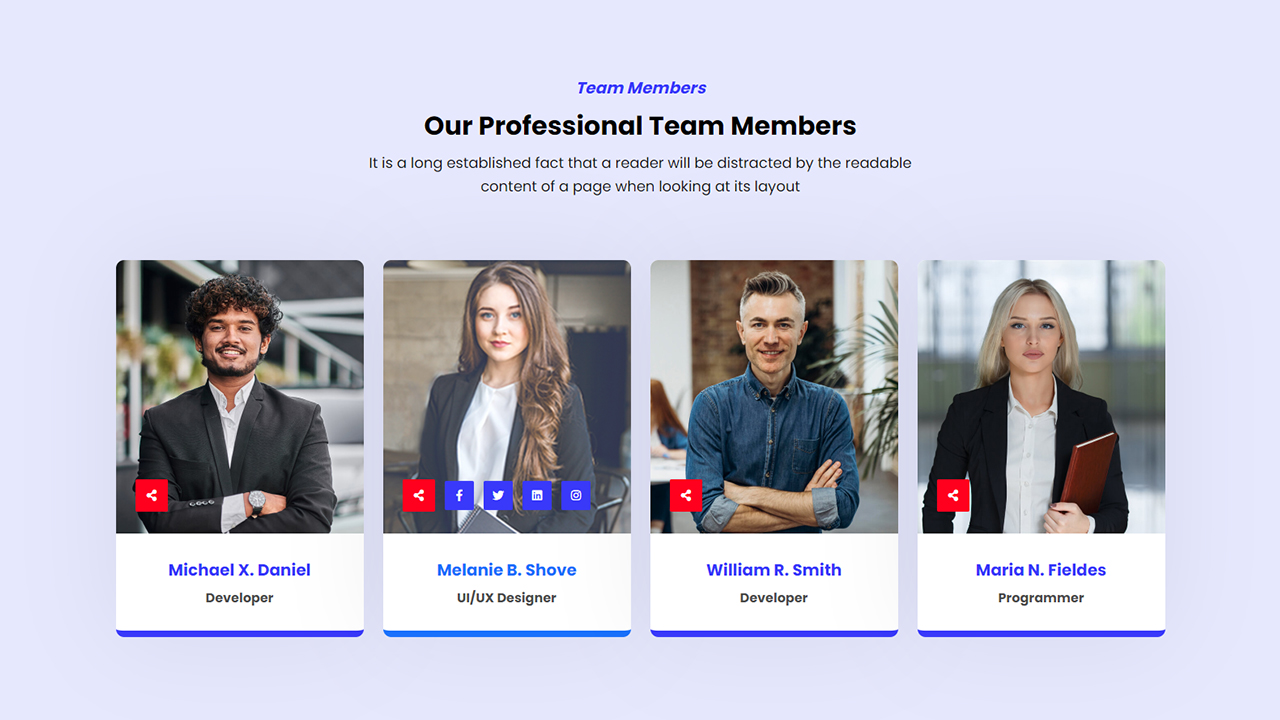Click share icon on Michael X. Daniel's card

(152, 495)
